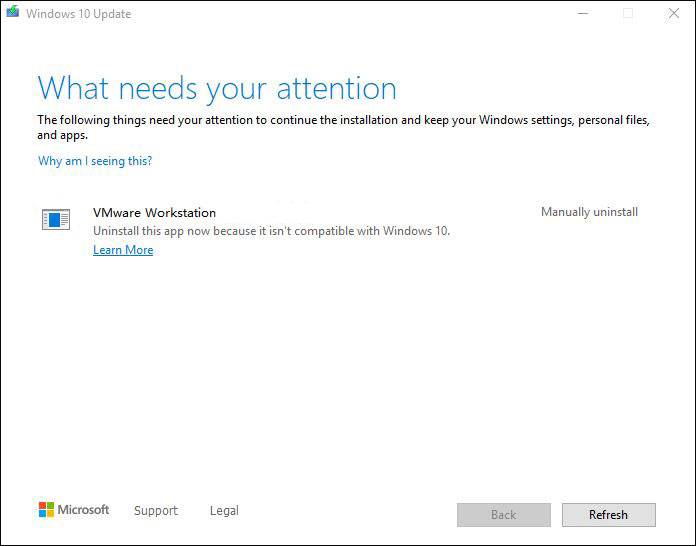Click the dimmed maximize window button
This screenshot has width=696, height=546.
pos(628,14)
